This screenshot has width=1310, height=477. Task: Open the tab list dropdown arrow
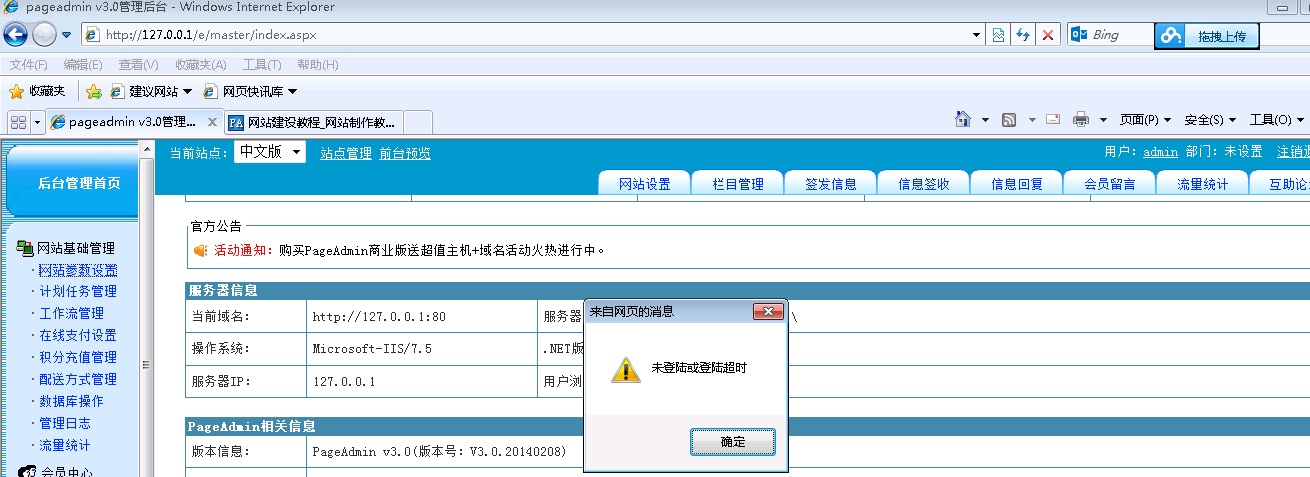(38, 122)
